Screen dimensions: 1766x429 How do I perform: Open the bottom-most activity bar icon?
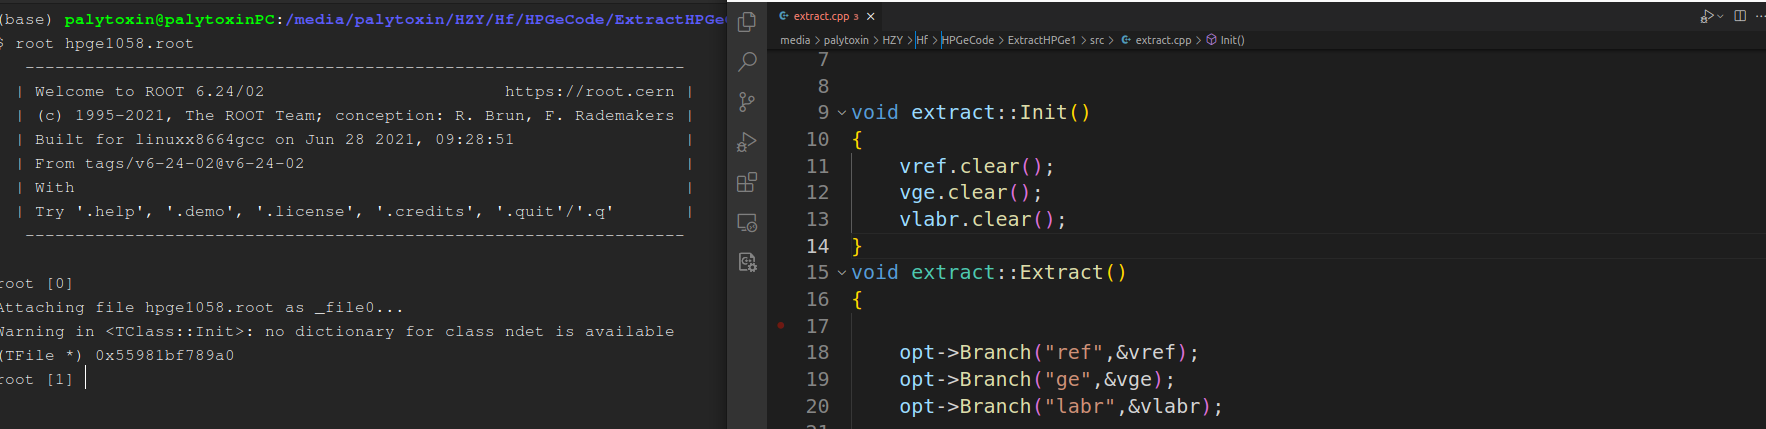pyautogui.click(x=747, y=262)
